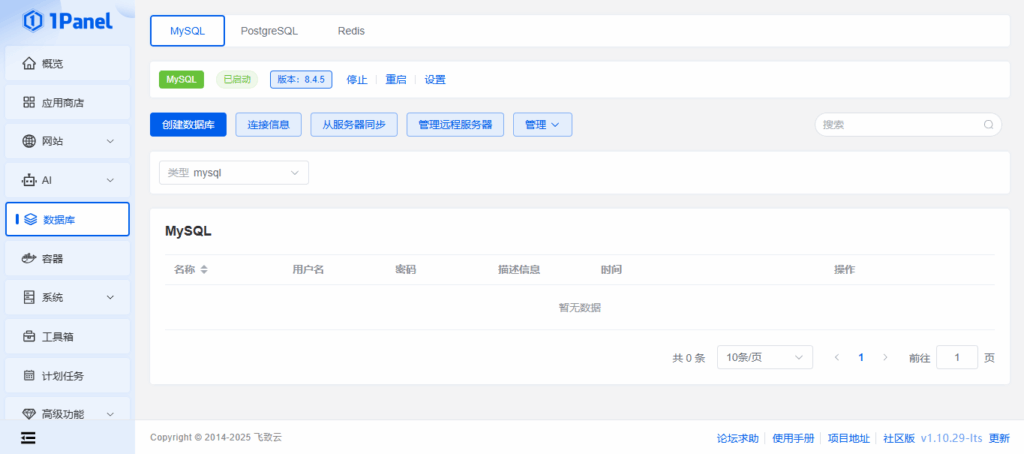Click the 搜索 search input field
This screenshot has width=1024, height=454.
pos(898,125)
